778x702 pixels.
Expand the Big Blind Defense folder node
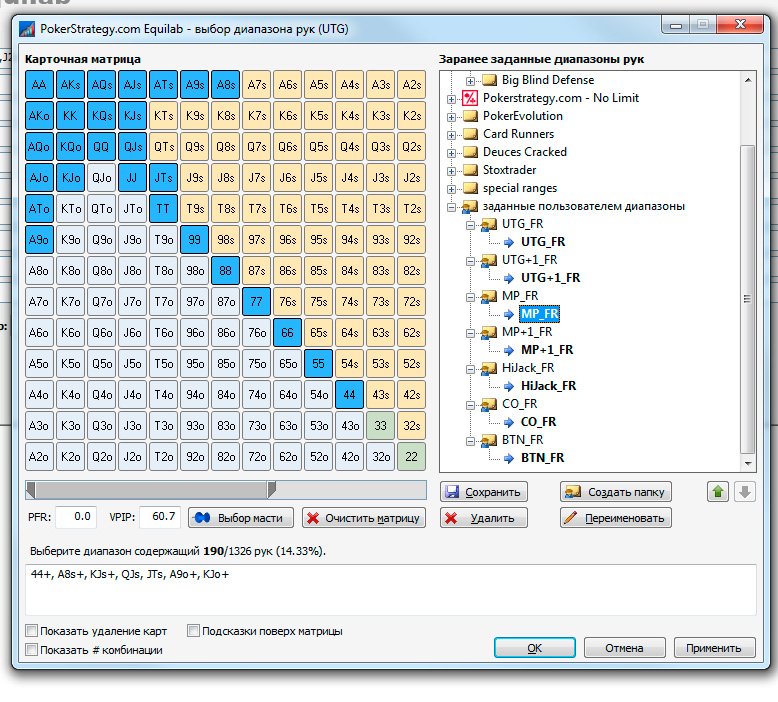(470, 81)
